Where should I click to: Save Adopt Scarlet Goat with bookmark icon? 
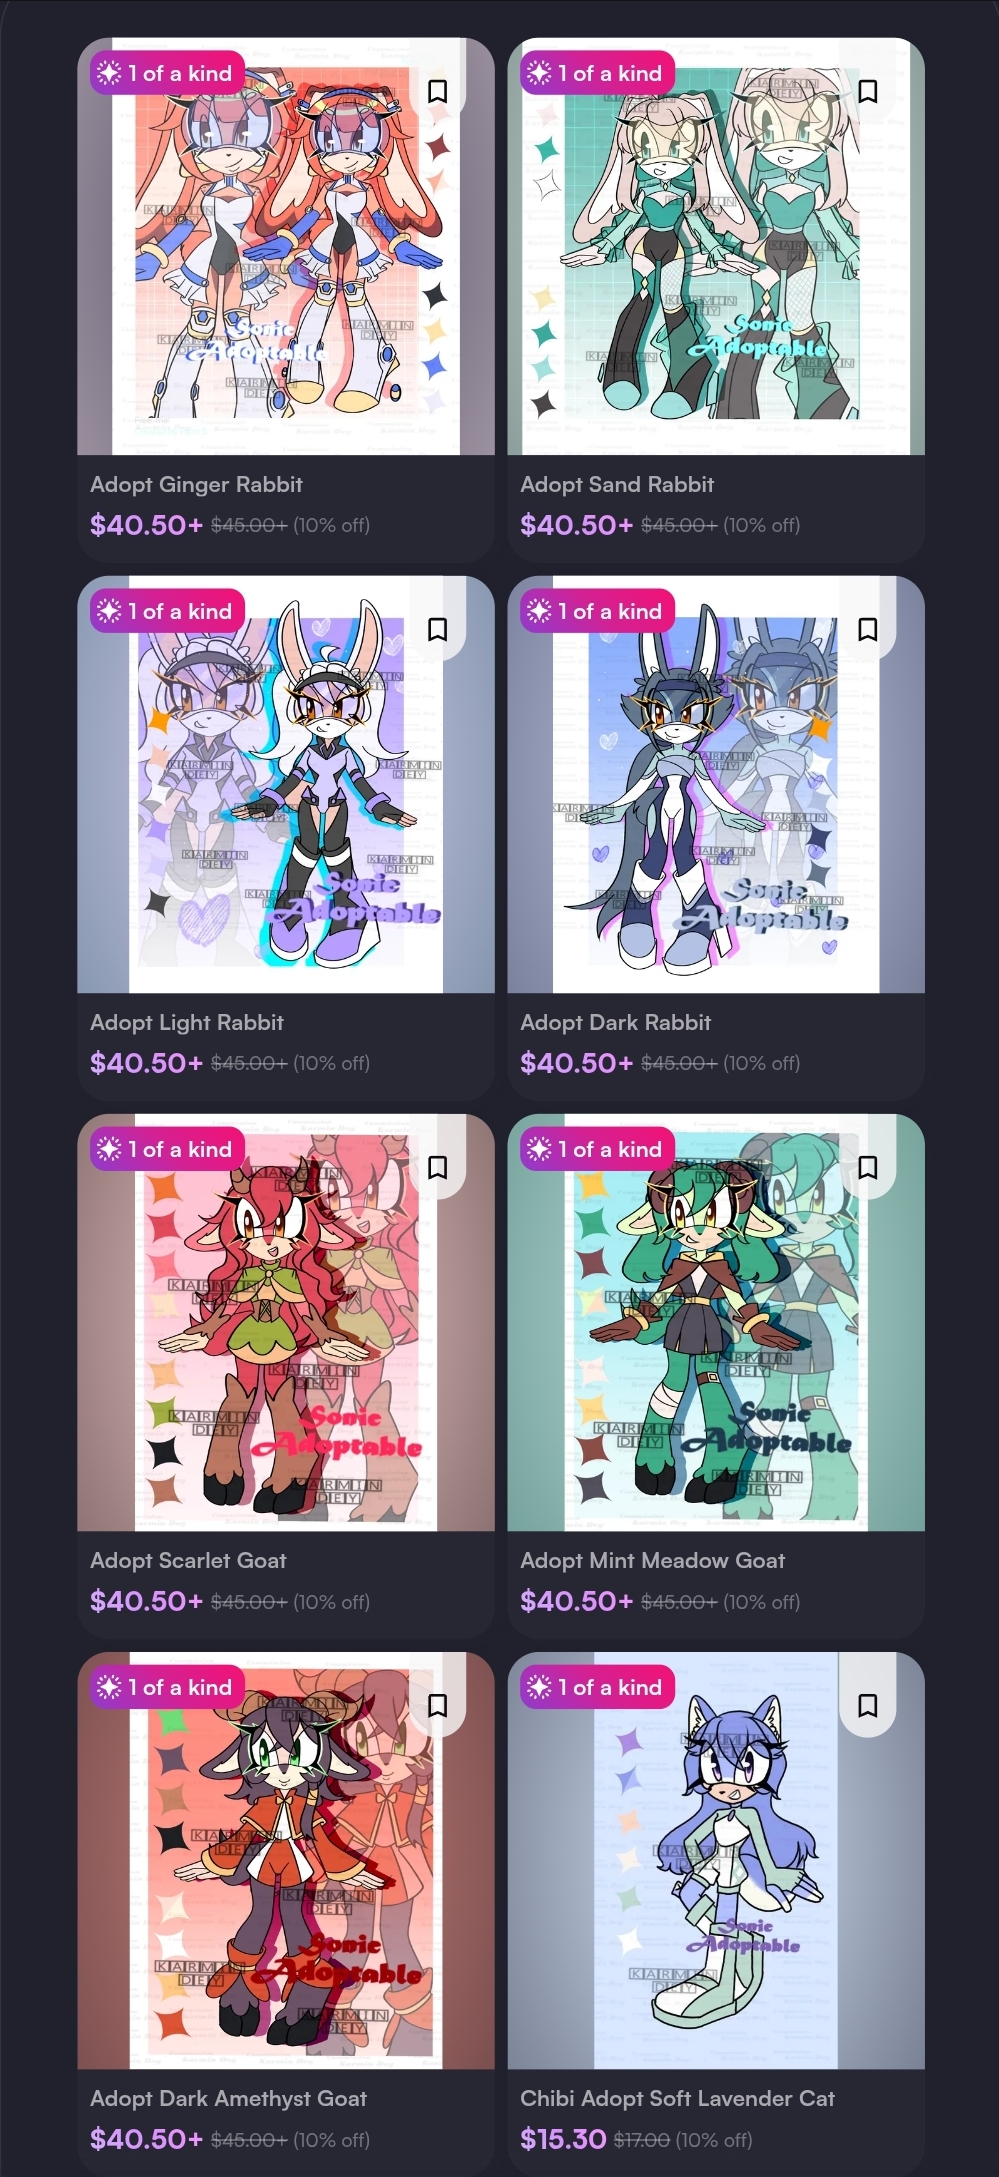pyautogui.click(x=437, y=1167)
